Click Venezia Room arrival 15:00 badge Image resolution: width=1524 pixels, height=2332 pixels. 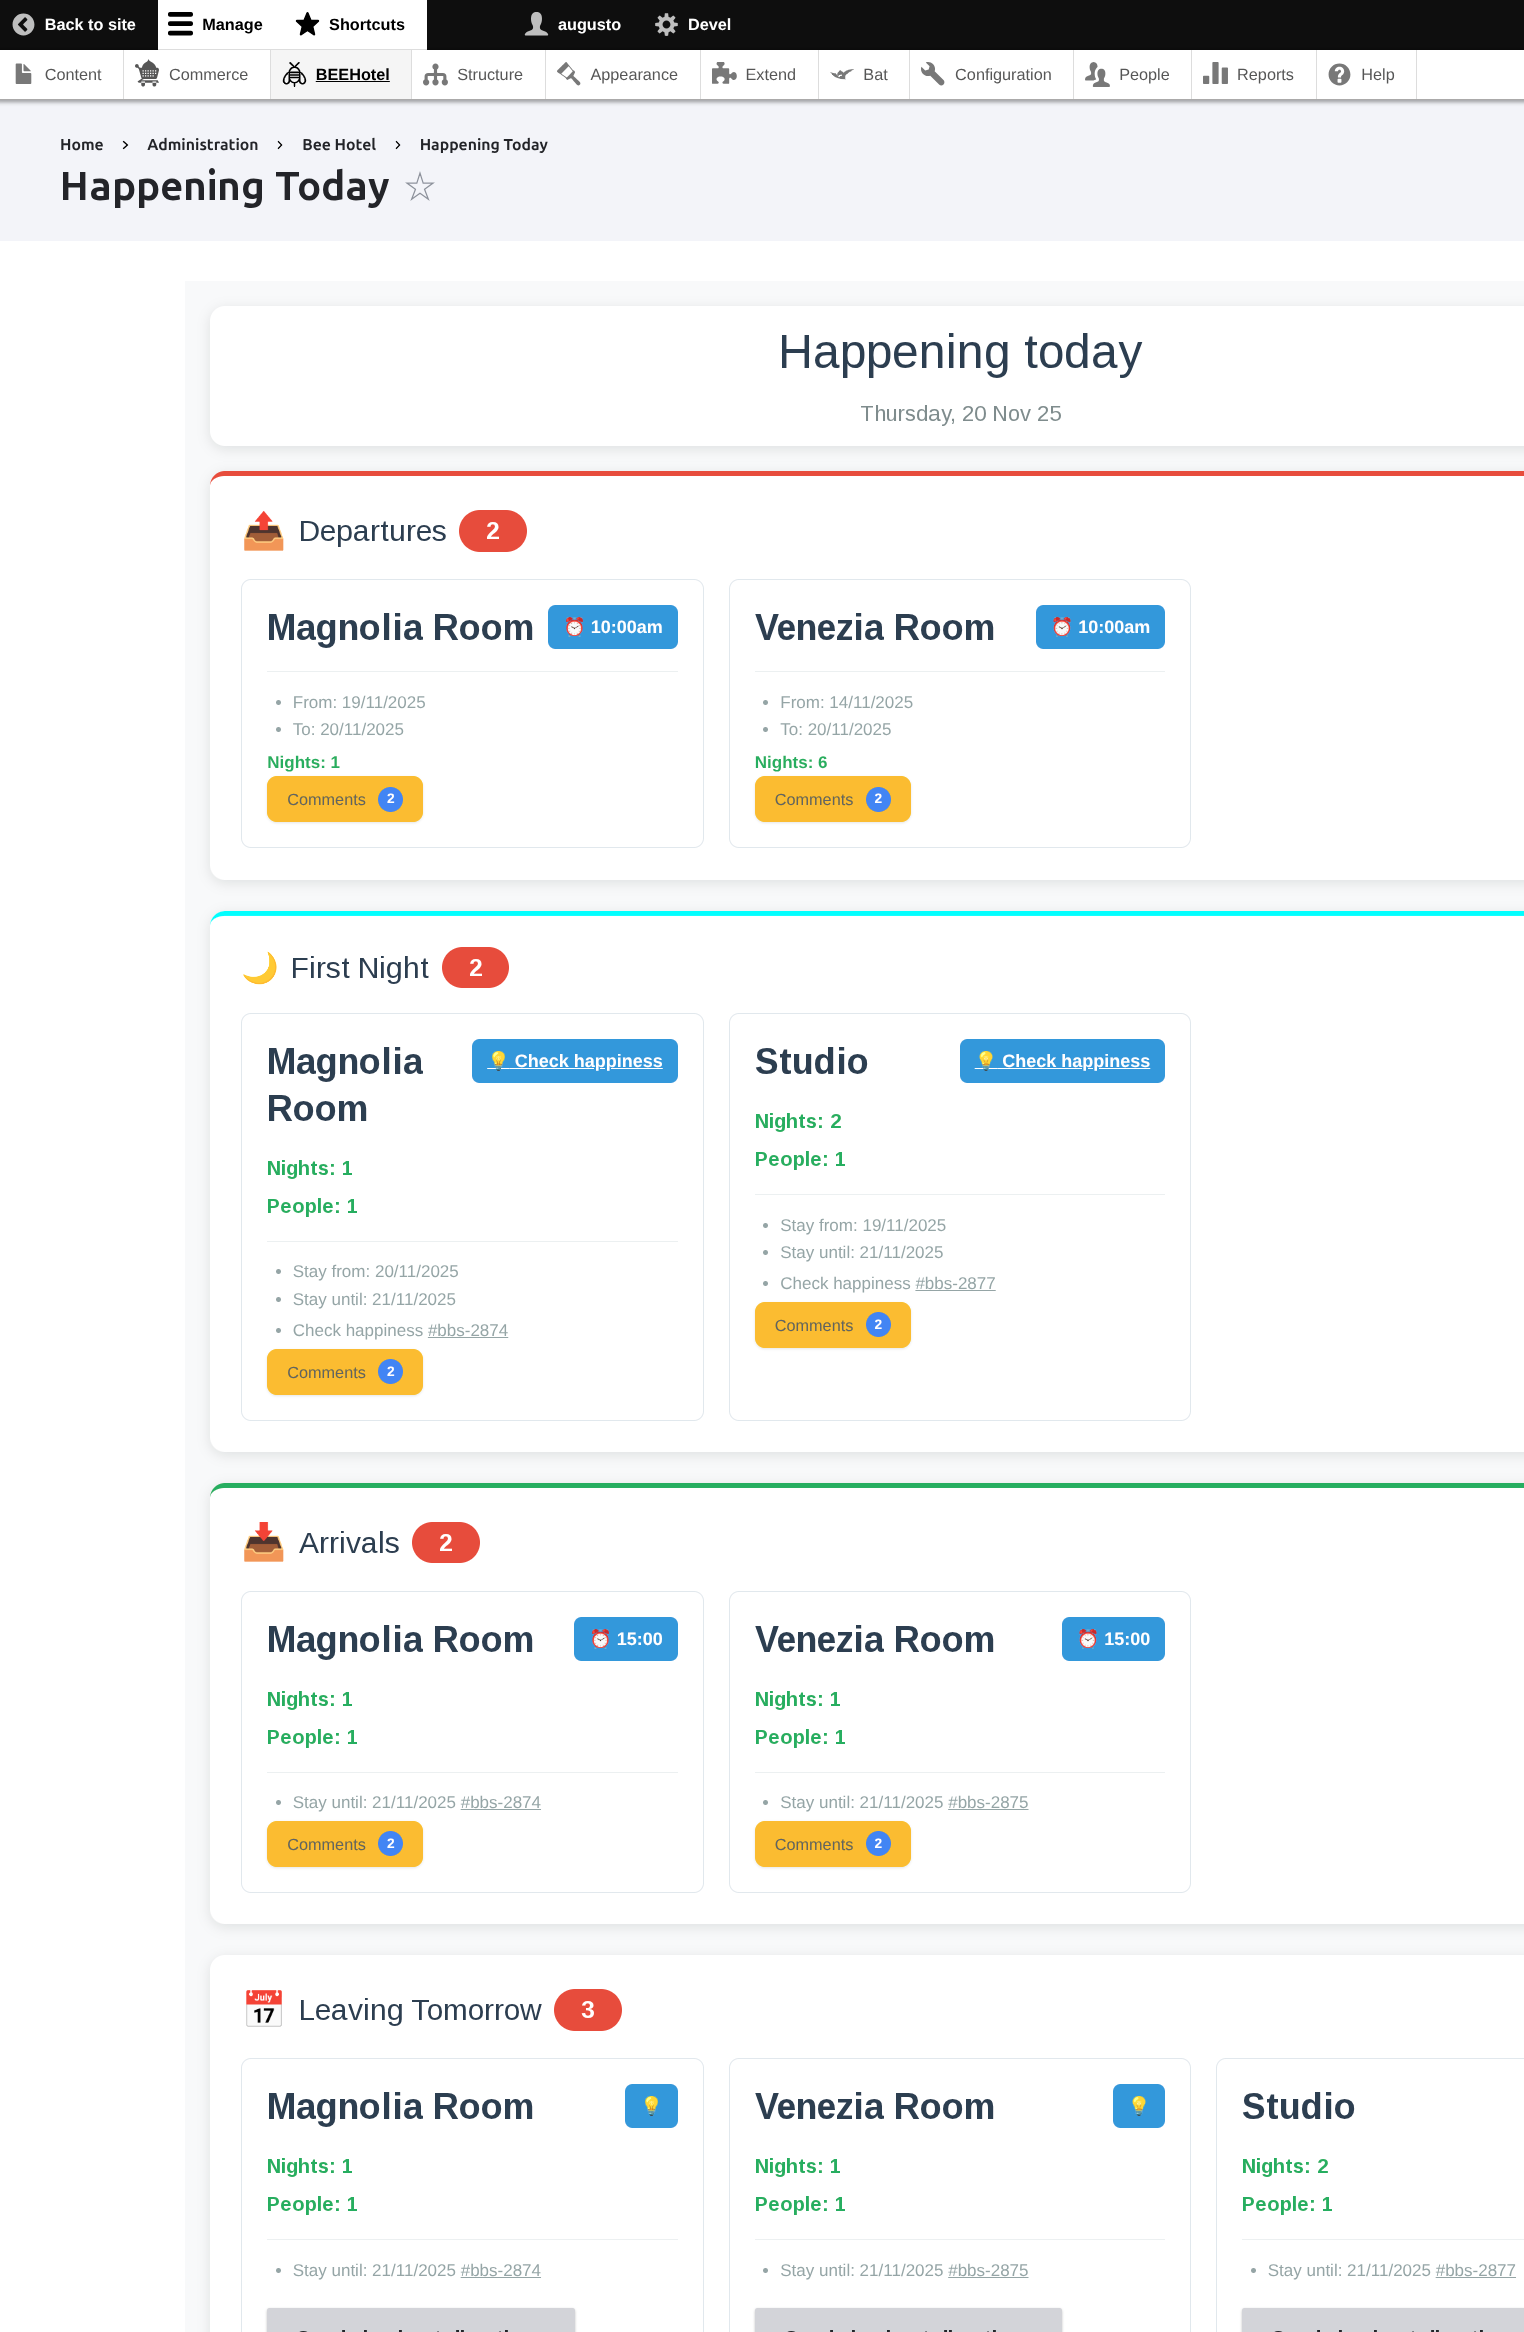click(1113, 1639)
